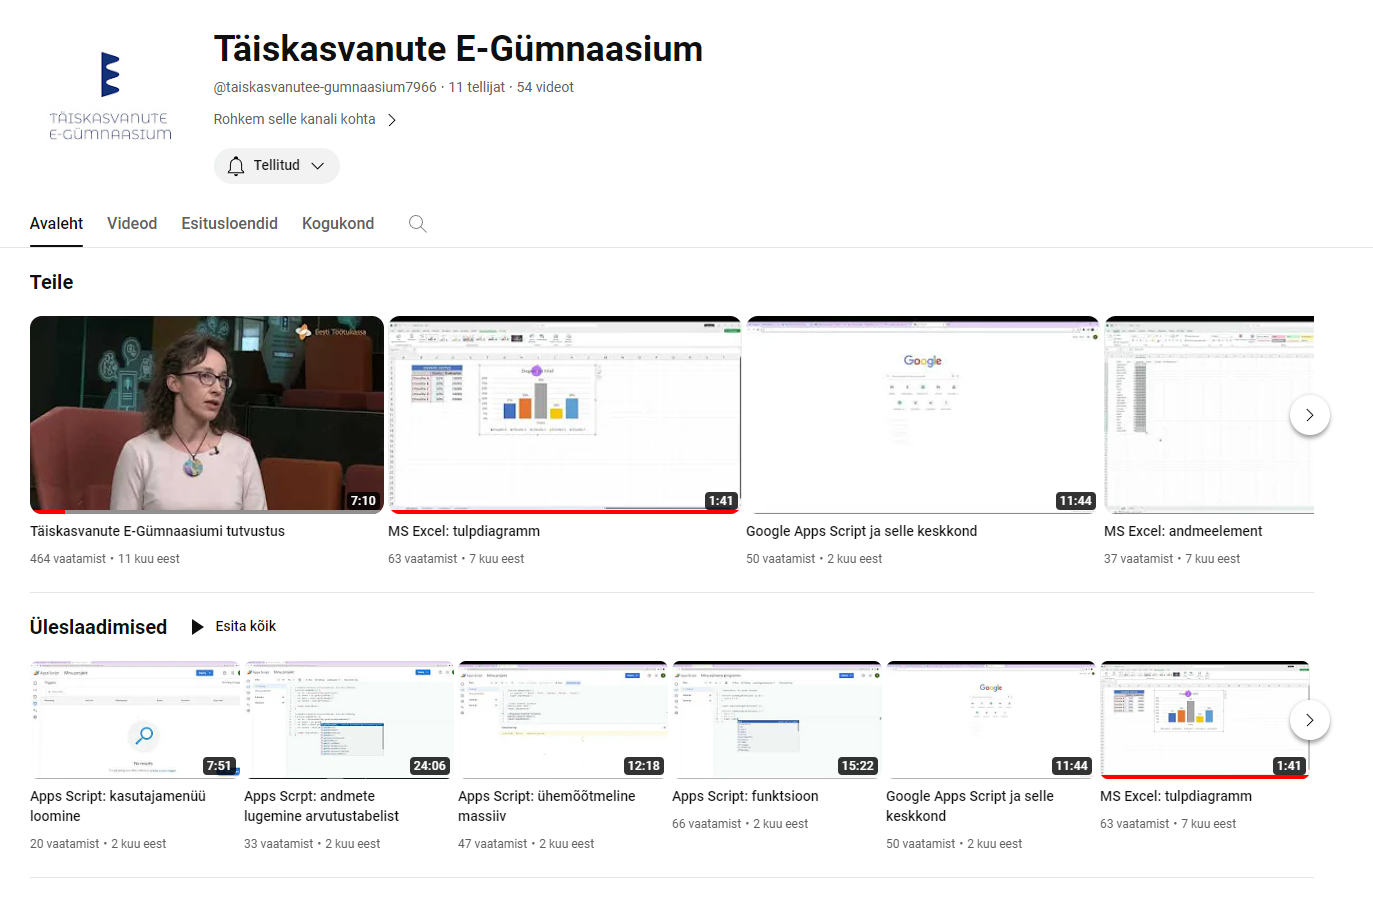This screenshot has height=899, width=1373.
Task: Go to the Kogukond tab
Action: 338,224
